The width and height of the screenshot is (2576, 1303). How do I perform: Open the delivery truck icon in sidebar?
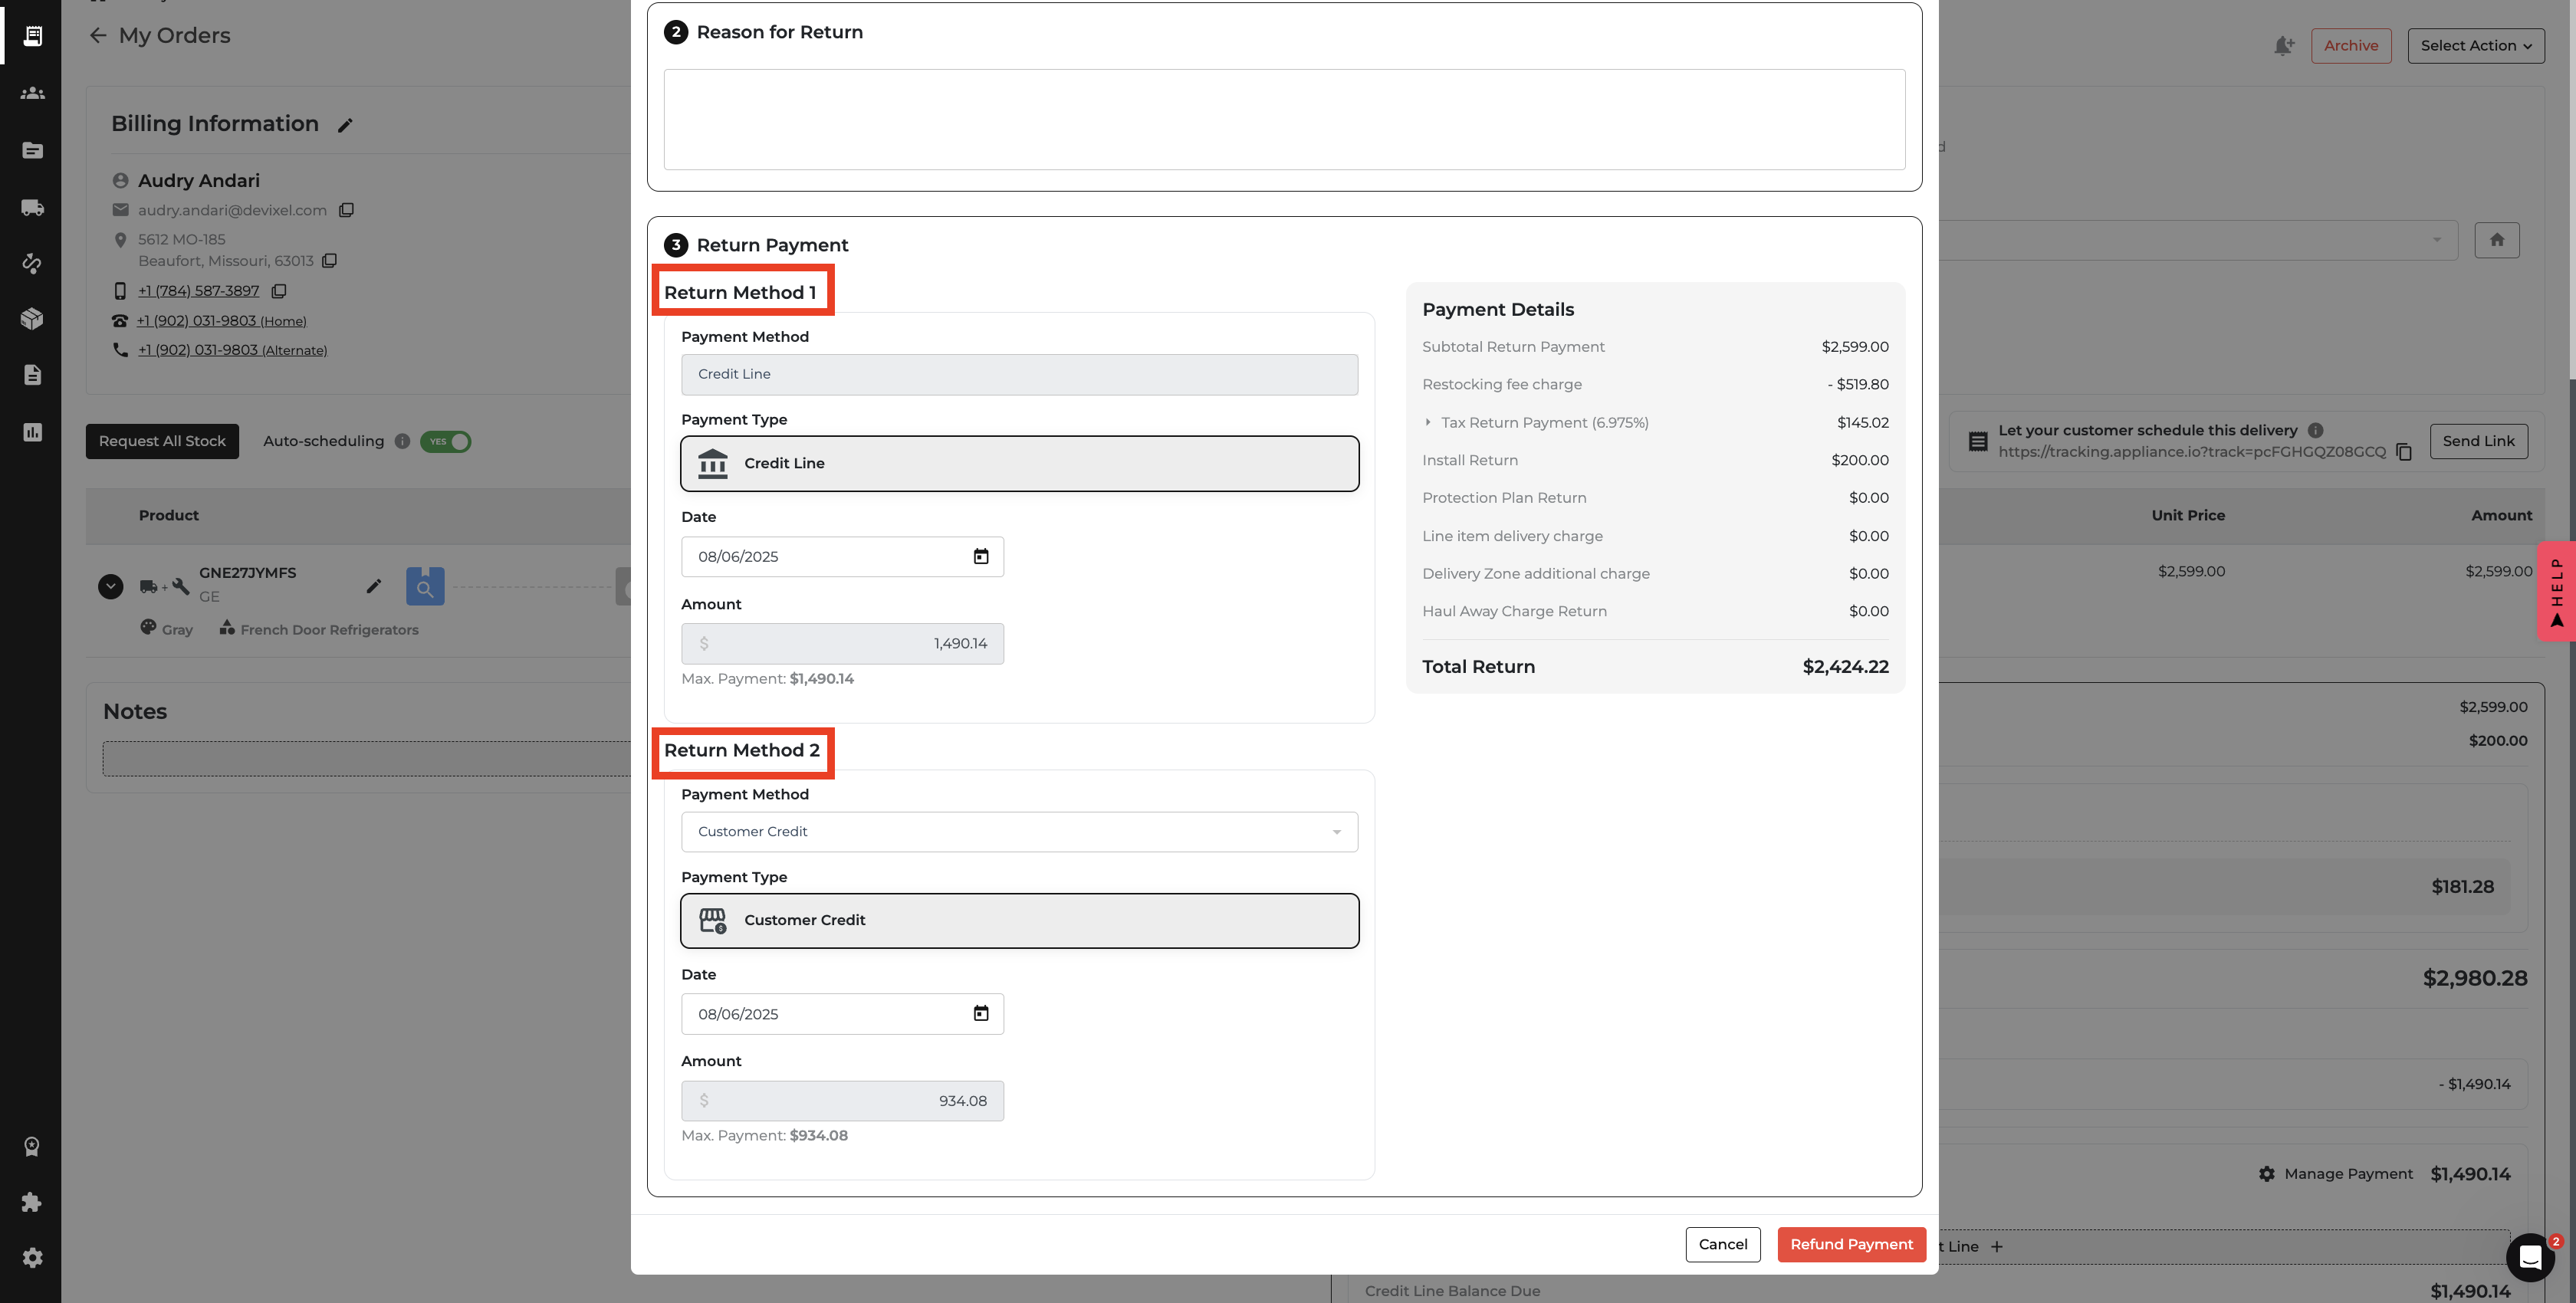coord(32,207)
